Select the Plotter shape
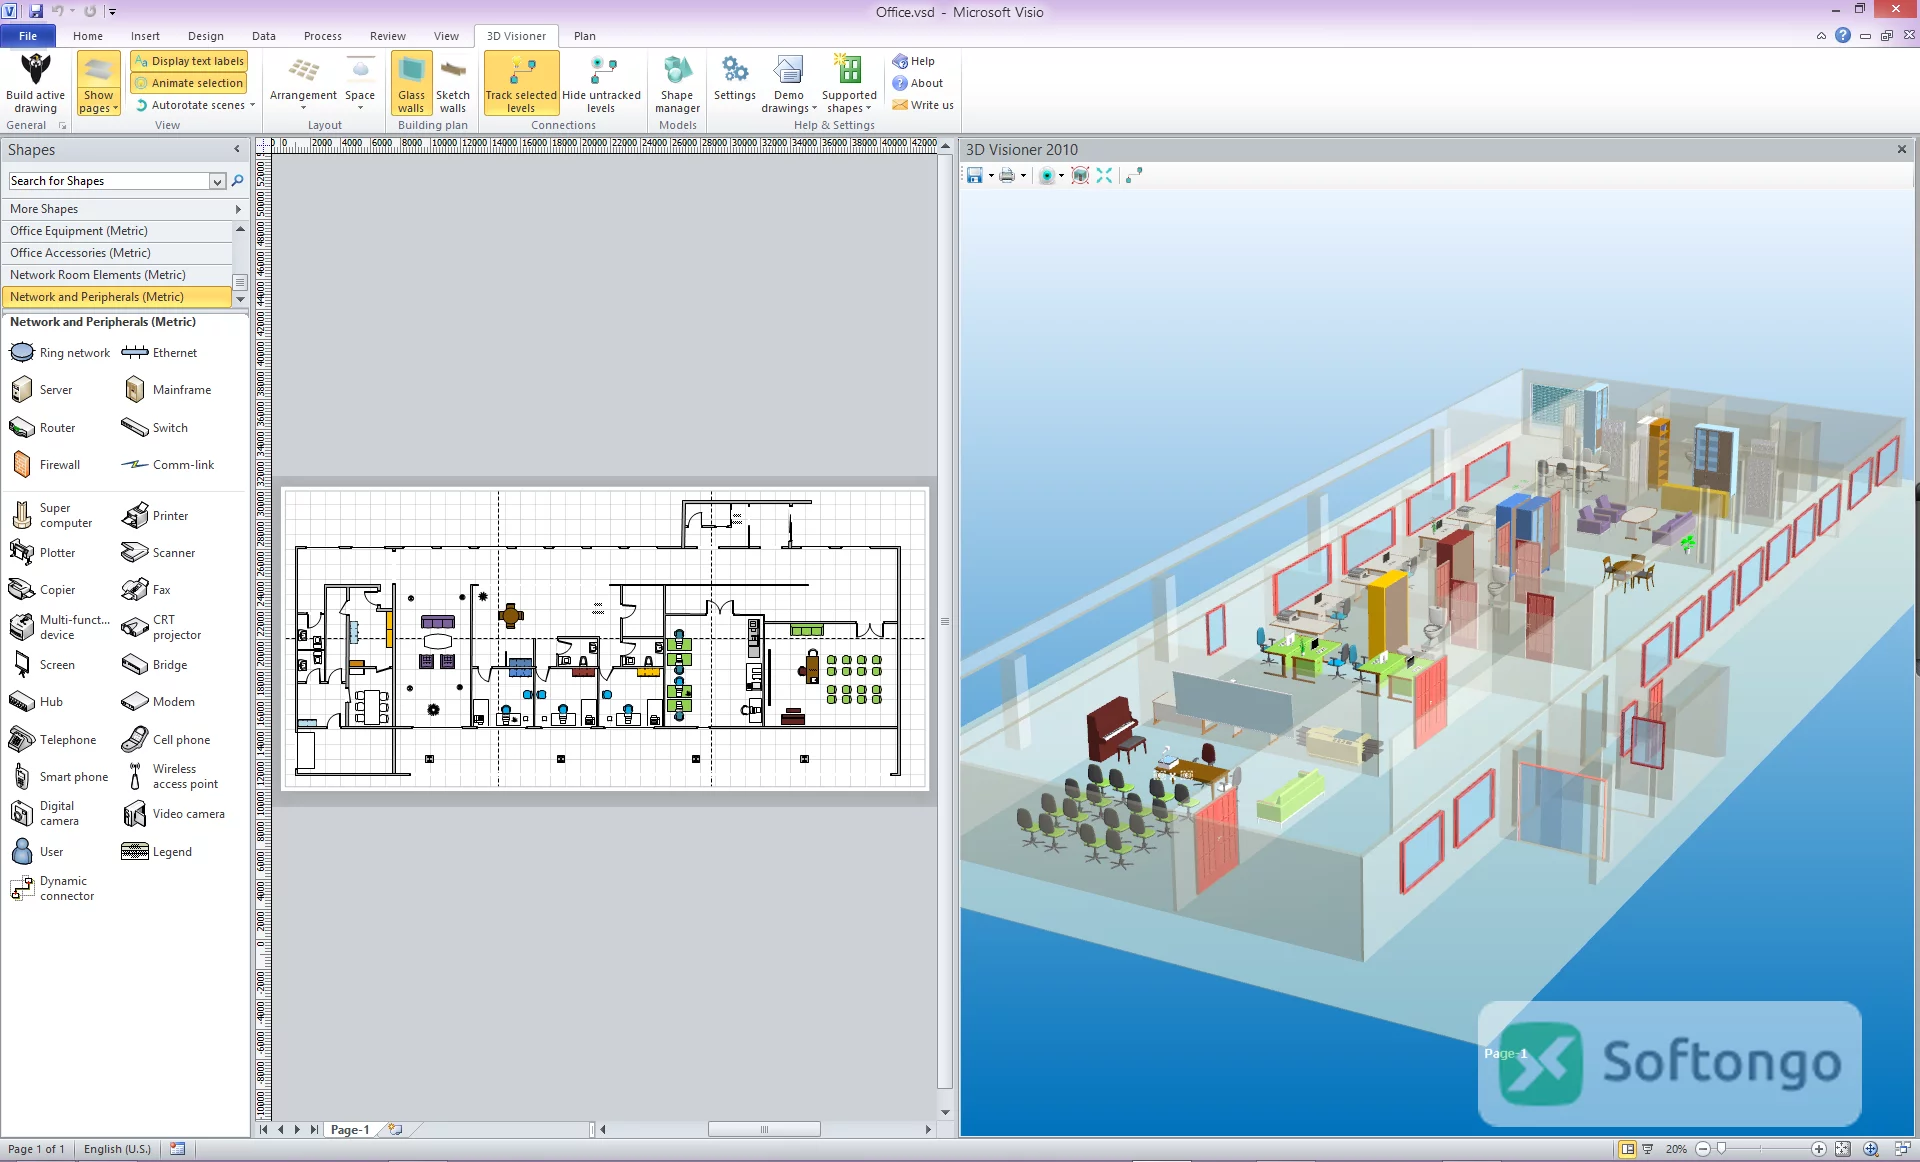Image resolution: width=1920 pixels, height=1162 pixels. click(x=43, y=553)
